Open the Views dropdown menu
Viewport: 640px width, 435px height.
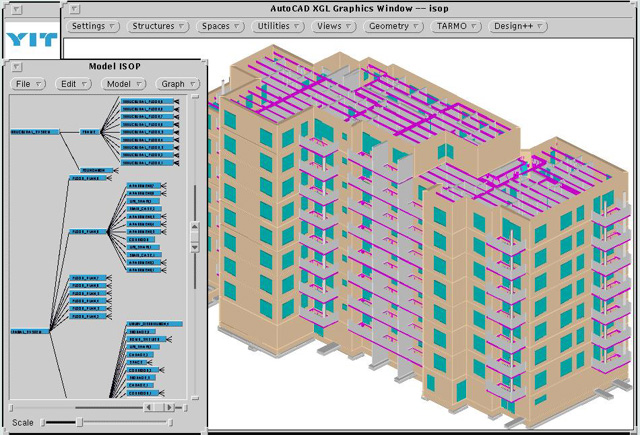coord(335,27)
